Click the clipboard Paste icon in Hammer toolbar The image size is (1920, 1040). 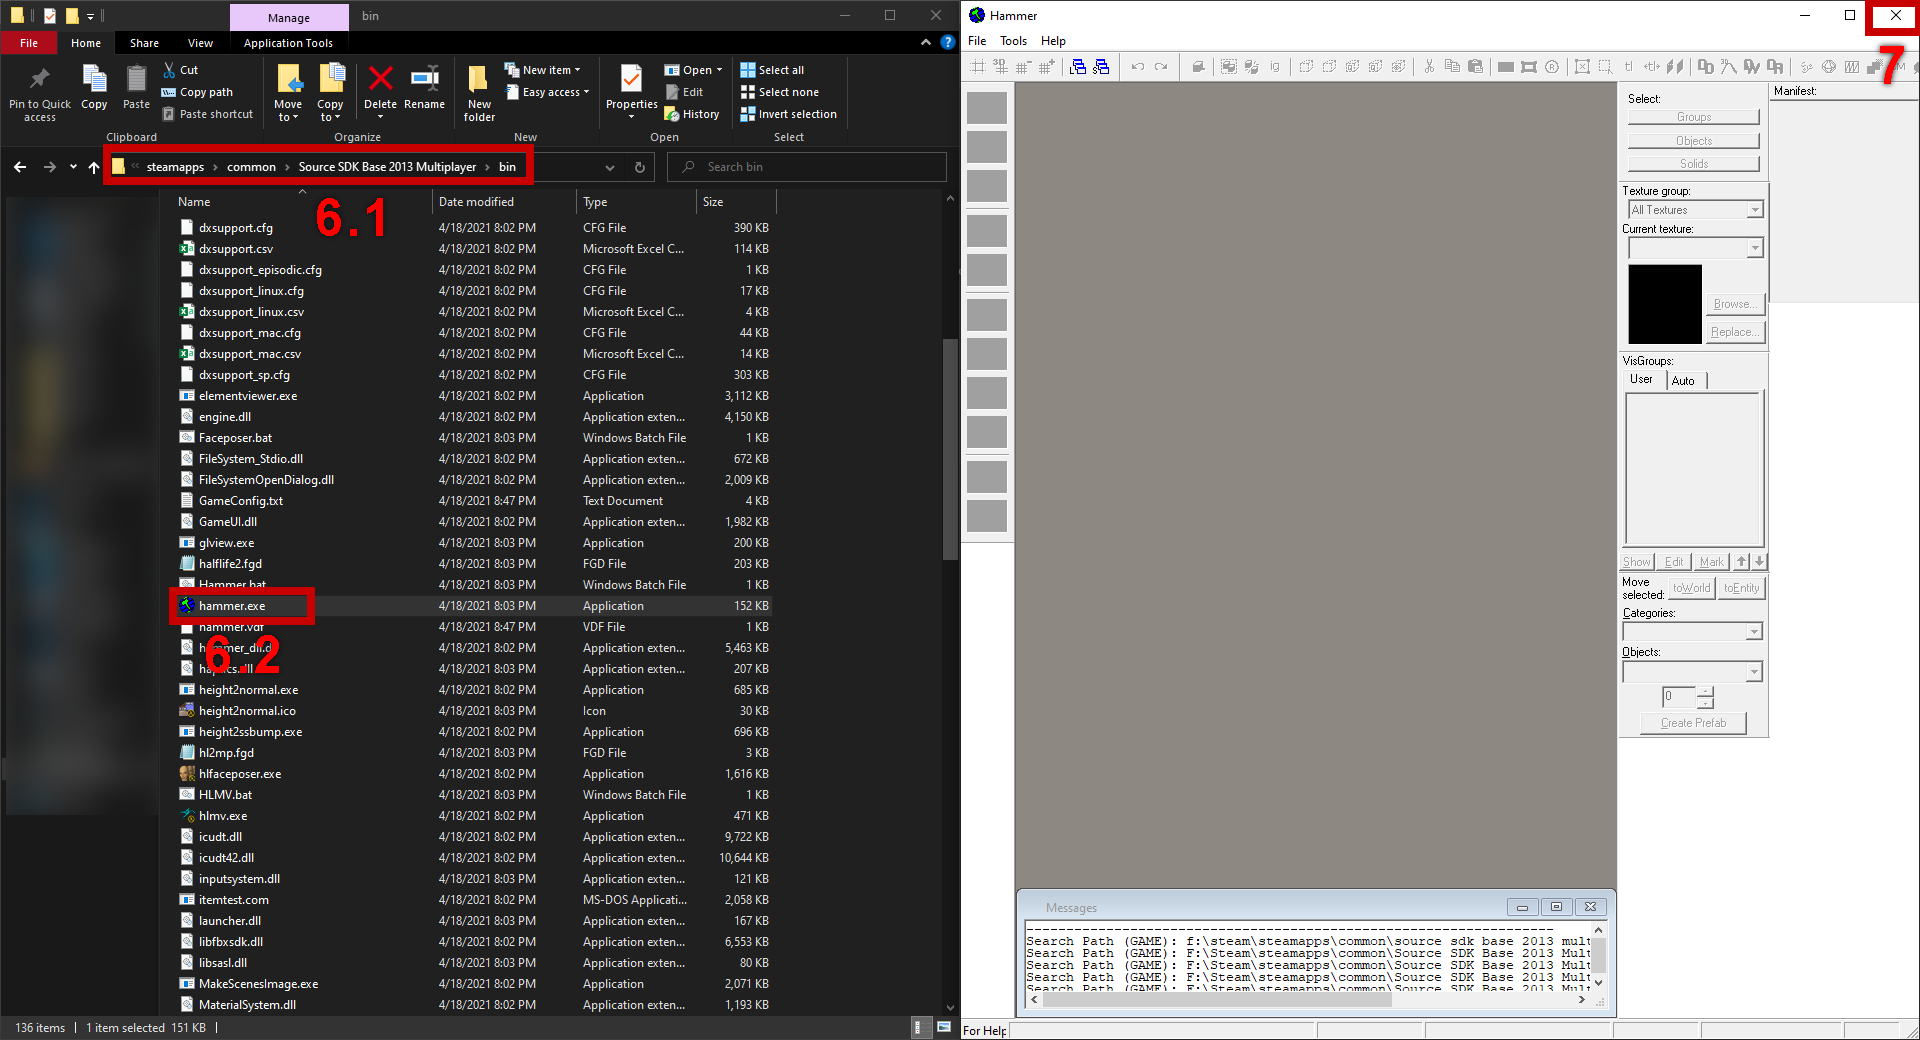pyautogui.click(x=1475, y=67)
